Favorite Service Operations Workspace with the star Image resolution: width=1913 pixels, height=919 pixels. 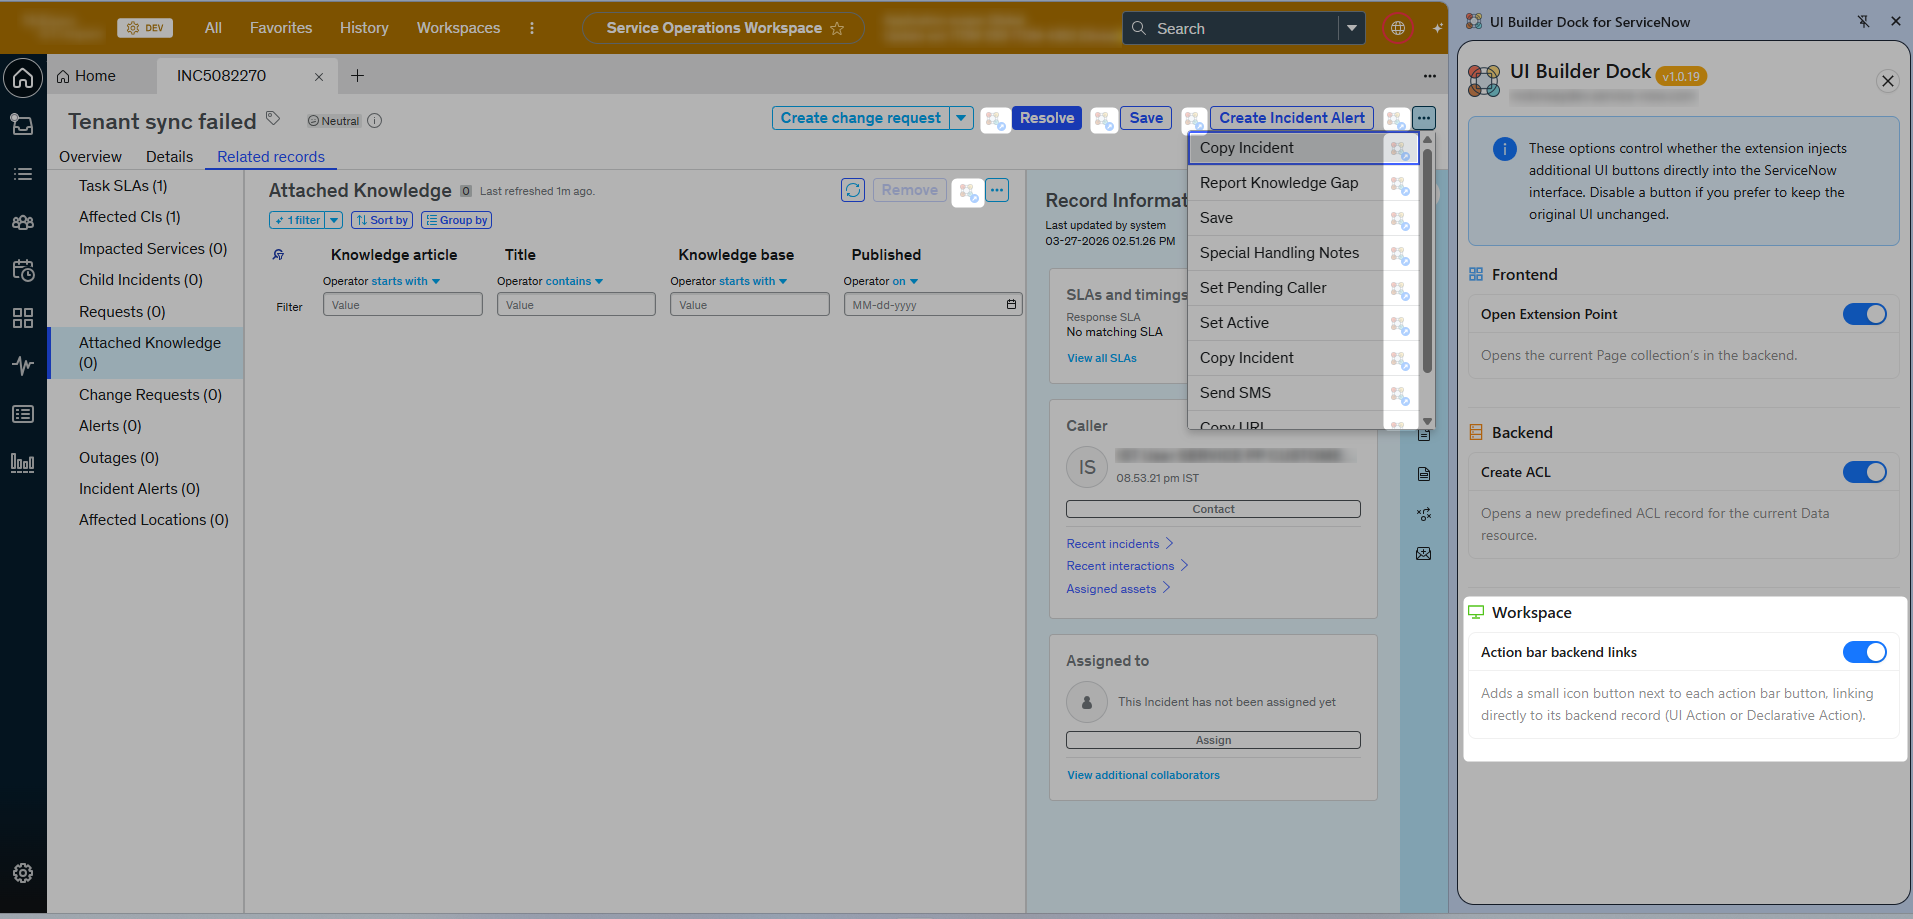coord(837,29)
